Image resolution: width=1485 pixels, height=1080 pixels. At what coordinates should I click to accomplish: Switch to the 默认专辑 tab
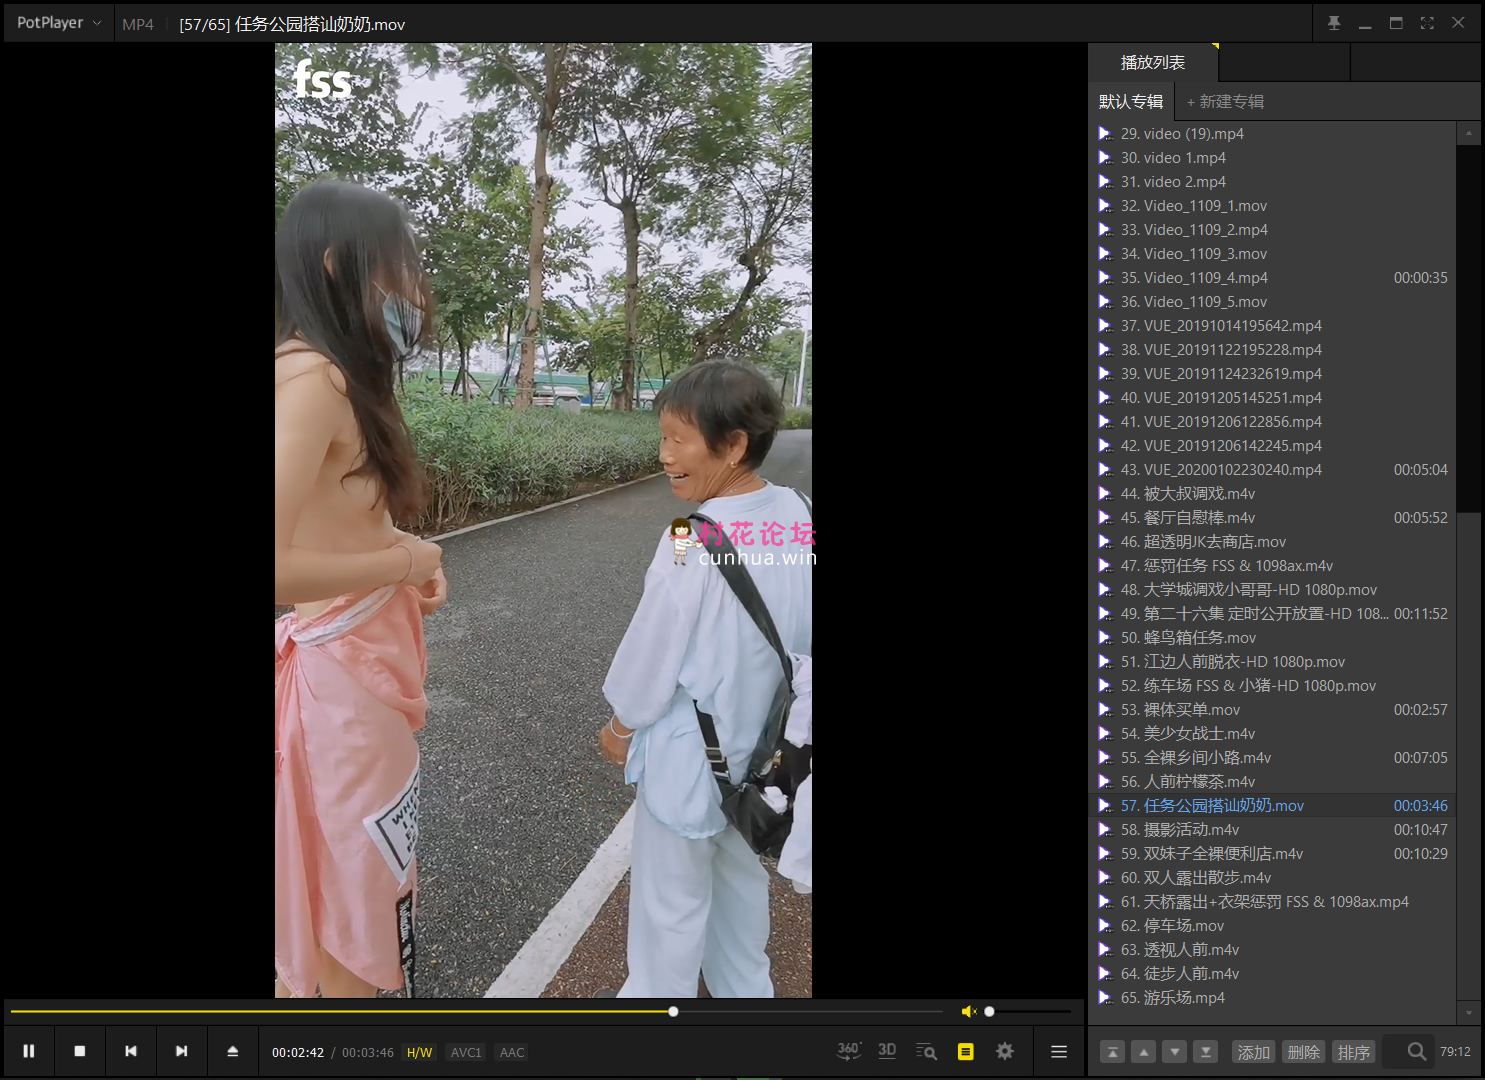[1130, 102]
